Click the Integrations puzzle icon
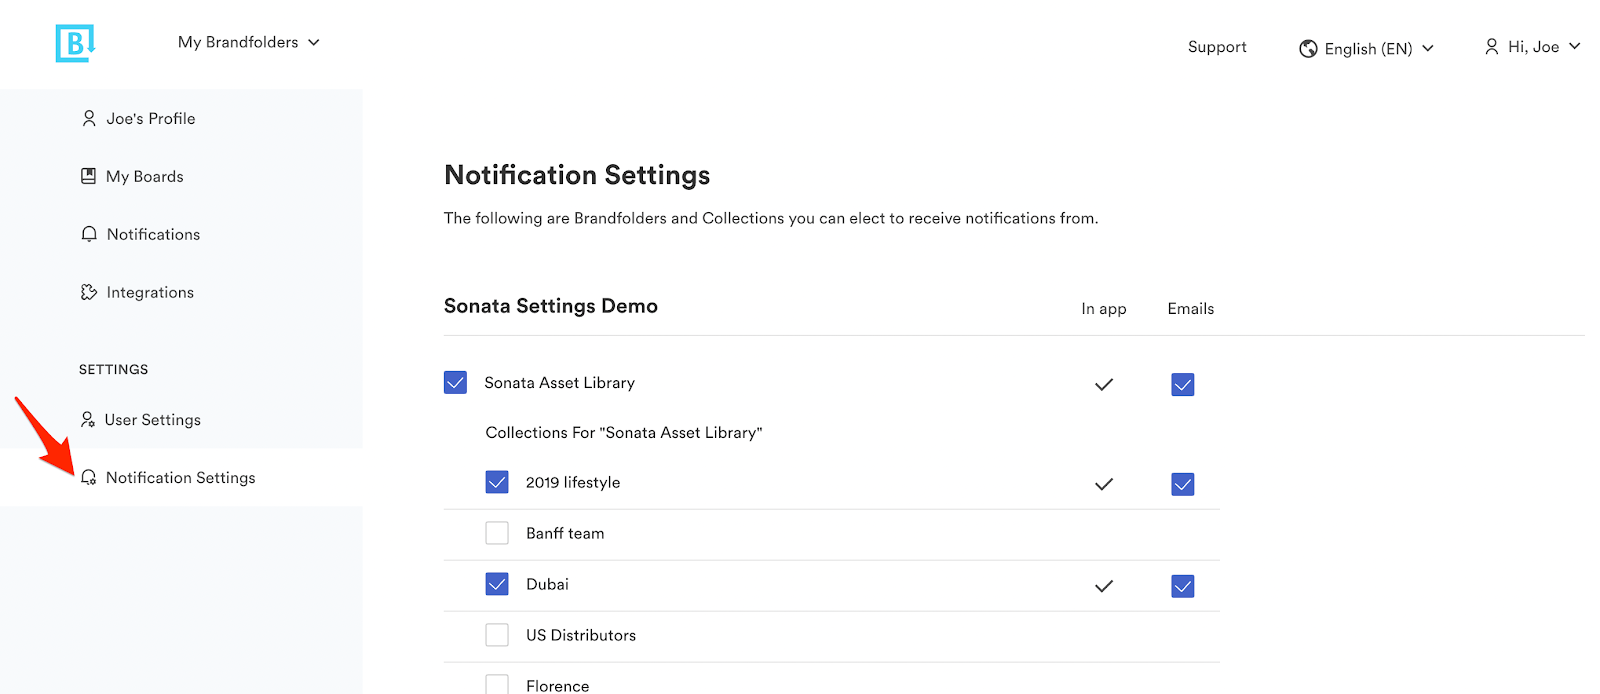Viewport: 1600px width, 694px height. point(89,292)
